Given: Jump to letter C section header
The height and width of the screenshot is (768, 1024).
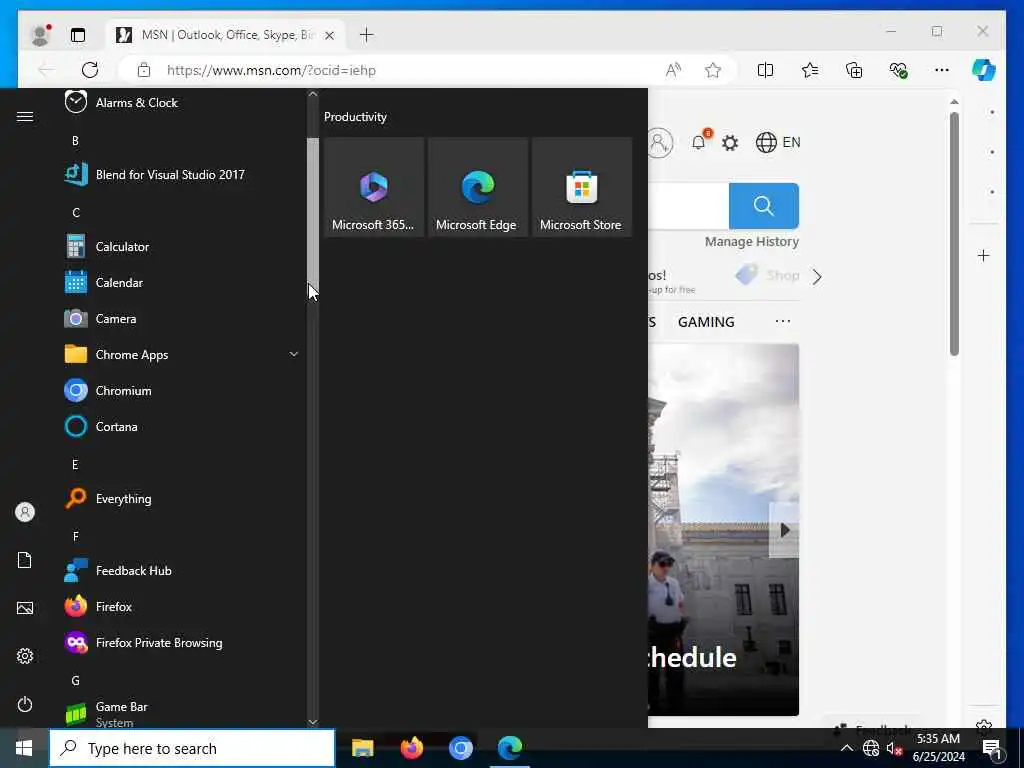Looking at the screenshot, I should [76, 212].
